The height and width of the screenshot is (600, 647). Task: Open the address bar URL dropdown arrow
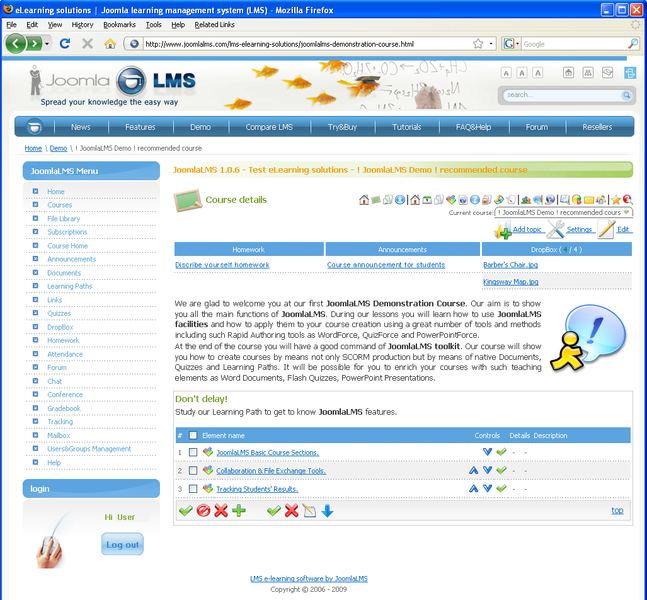click(491, 44)
